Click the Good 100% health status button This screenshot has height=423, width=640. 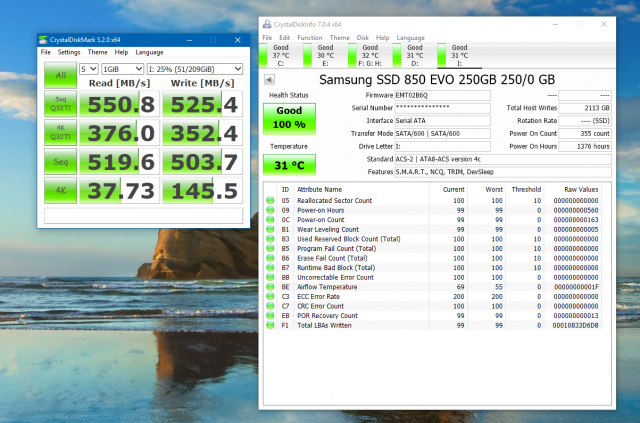pyautogui.click(x=288, y=117)
